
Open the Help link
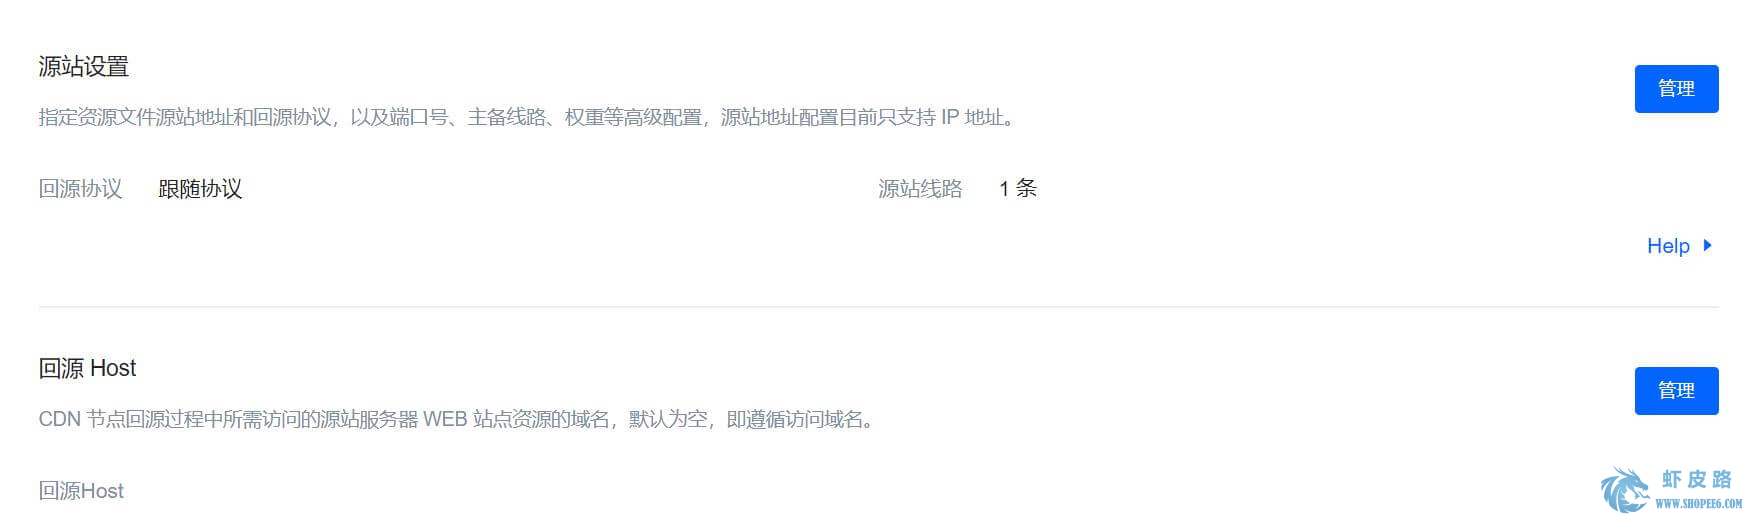[1667, 246]
